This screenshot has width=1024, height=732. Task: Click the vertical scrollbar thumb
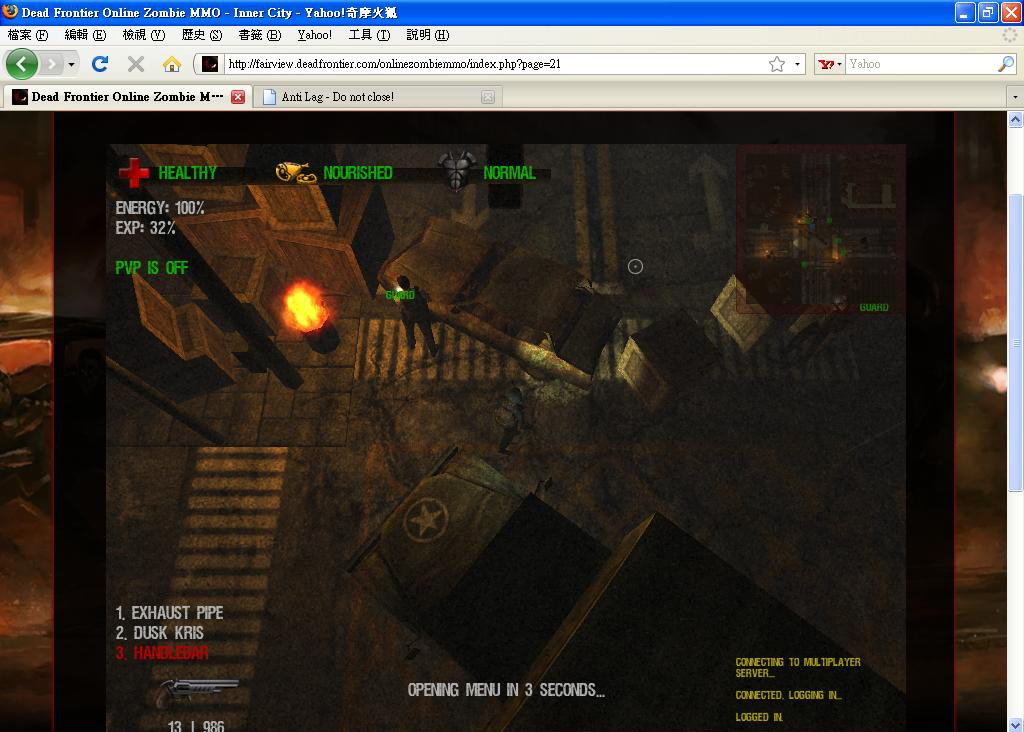point(1015,342)
